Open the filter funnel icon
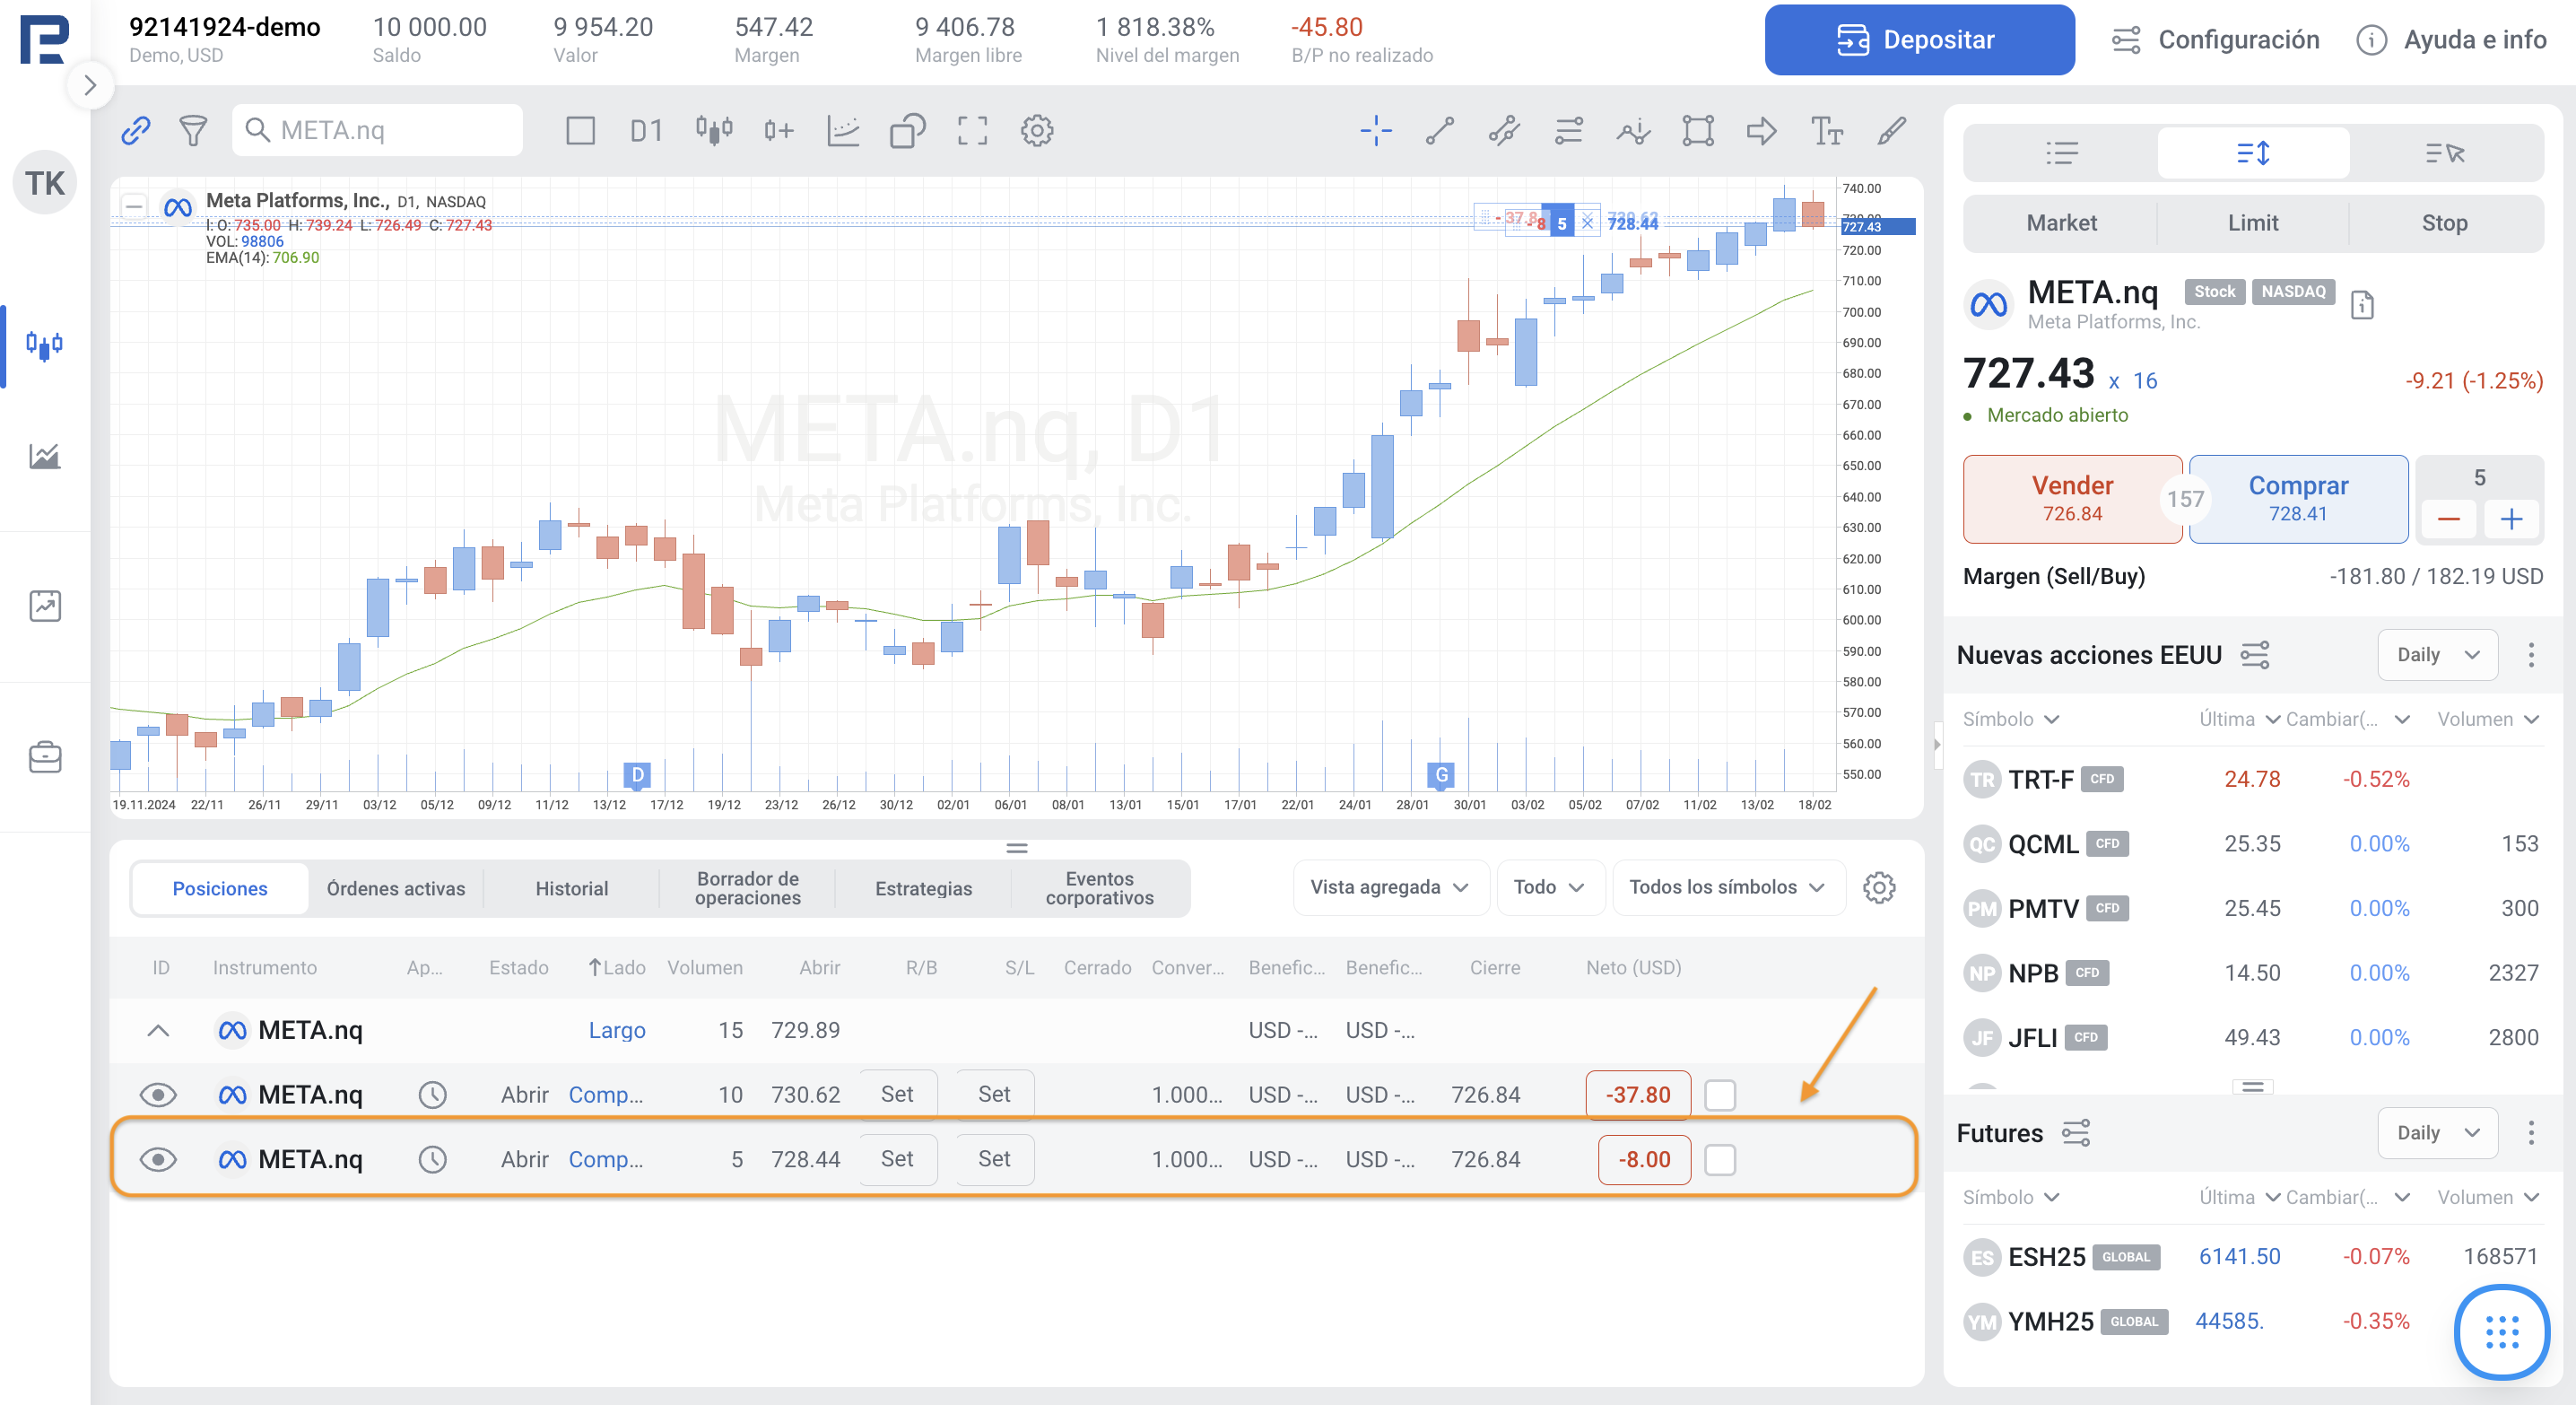This screenshot has width=2576, height=1405. (x=193, y=130)
